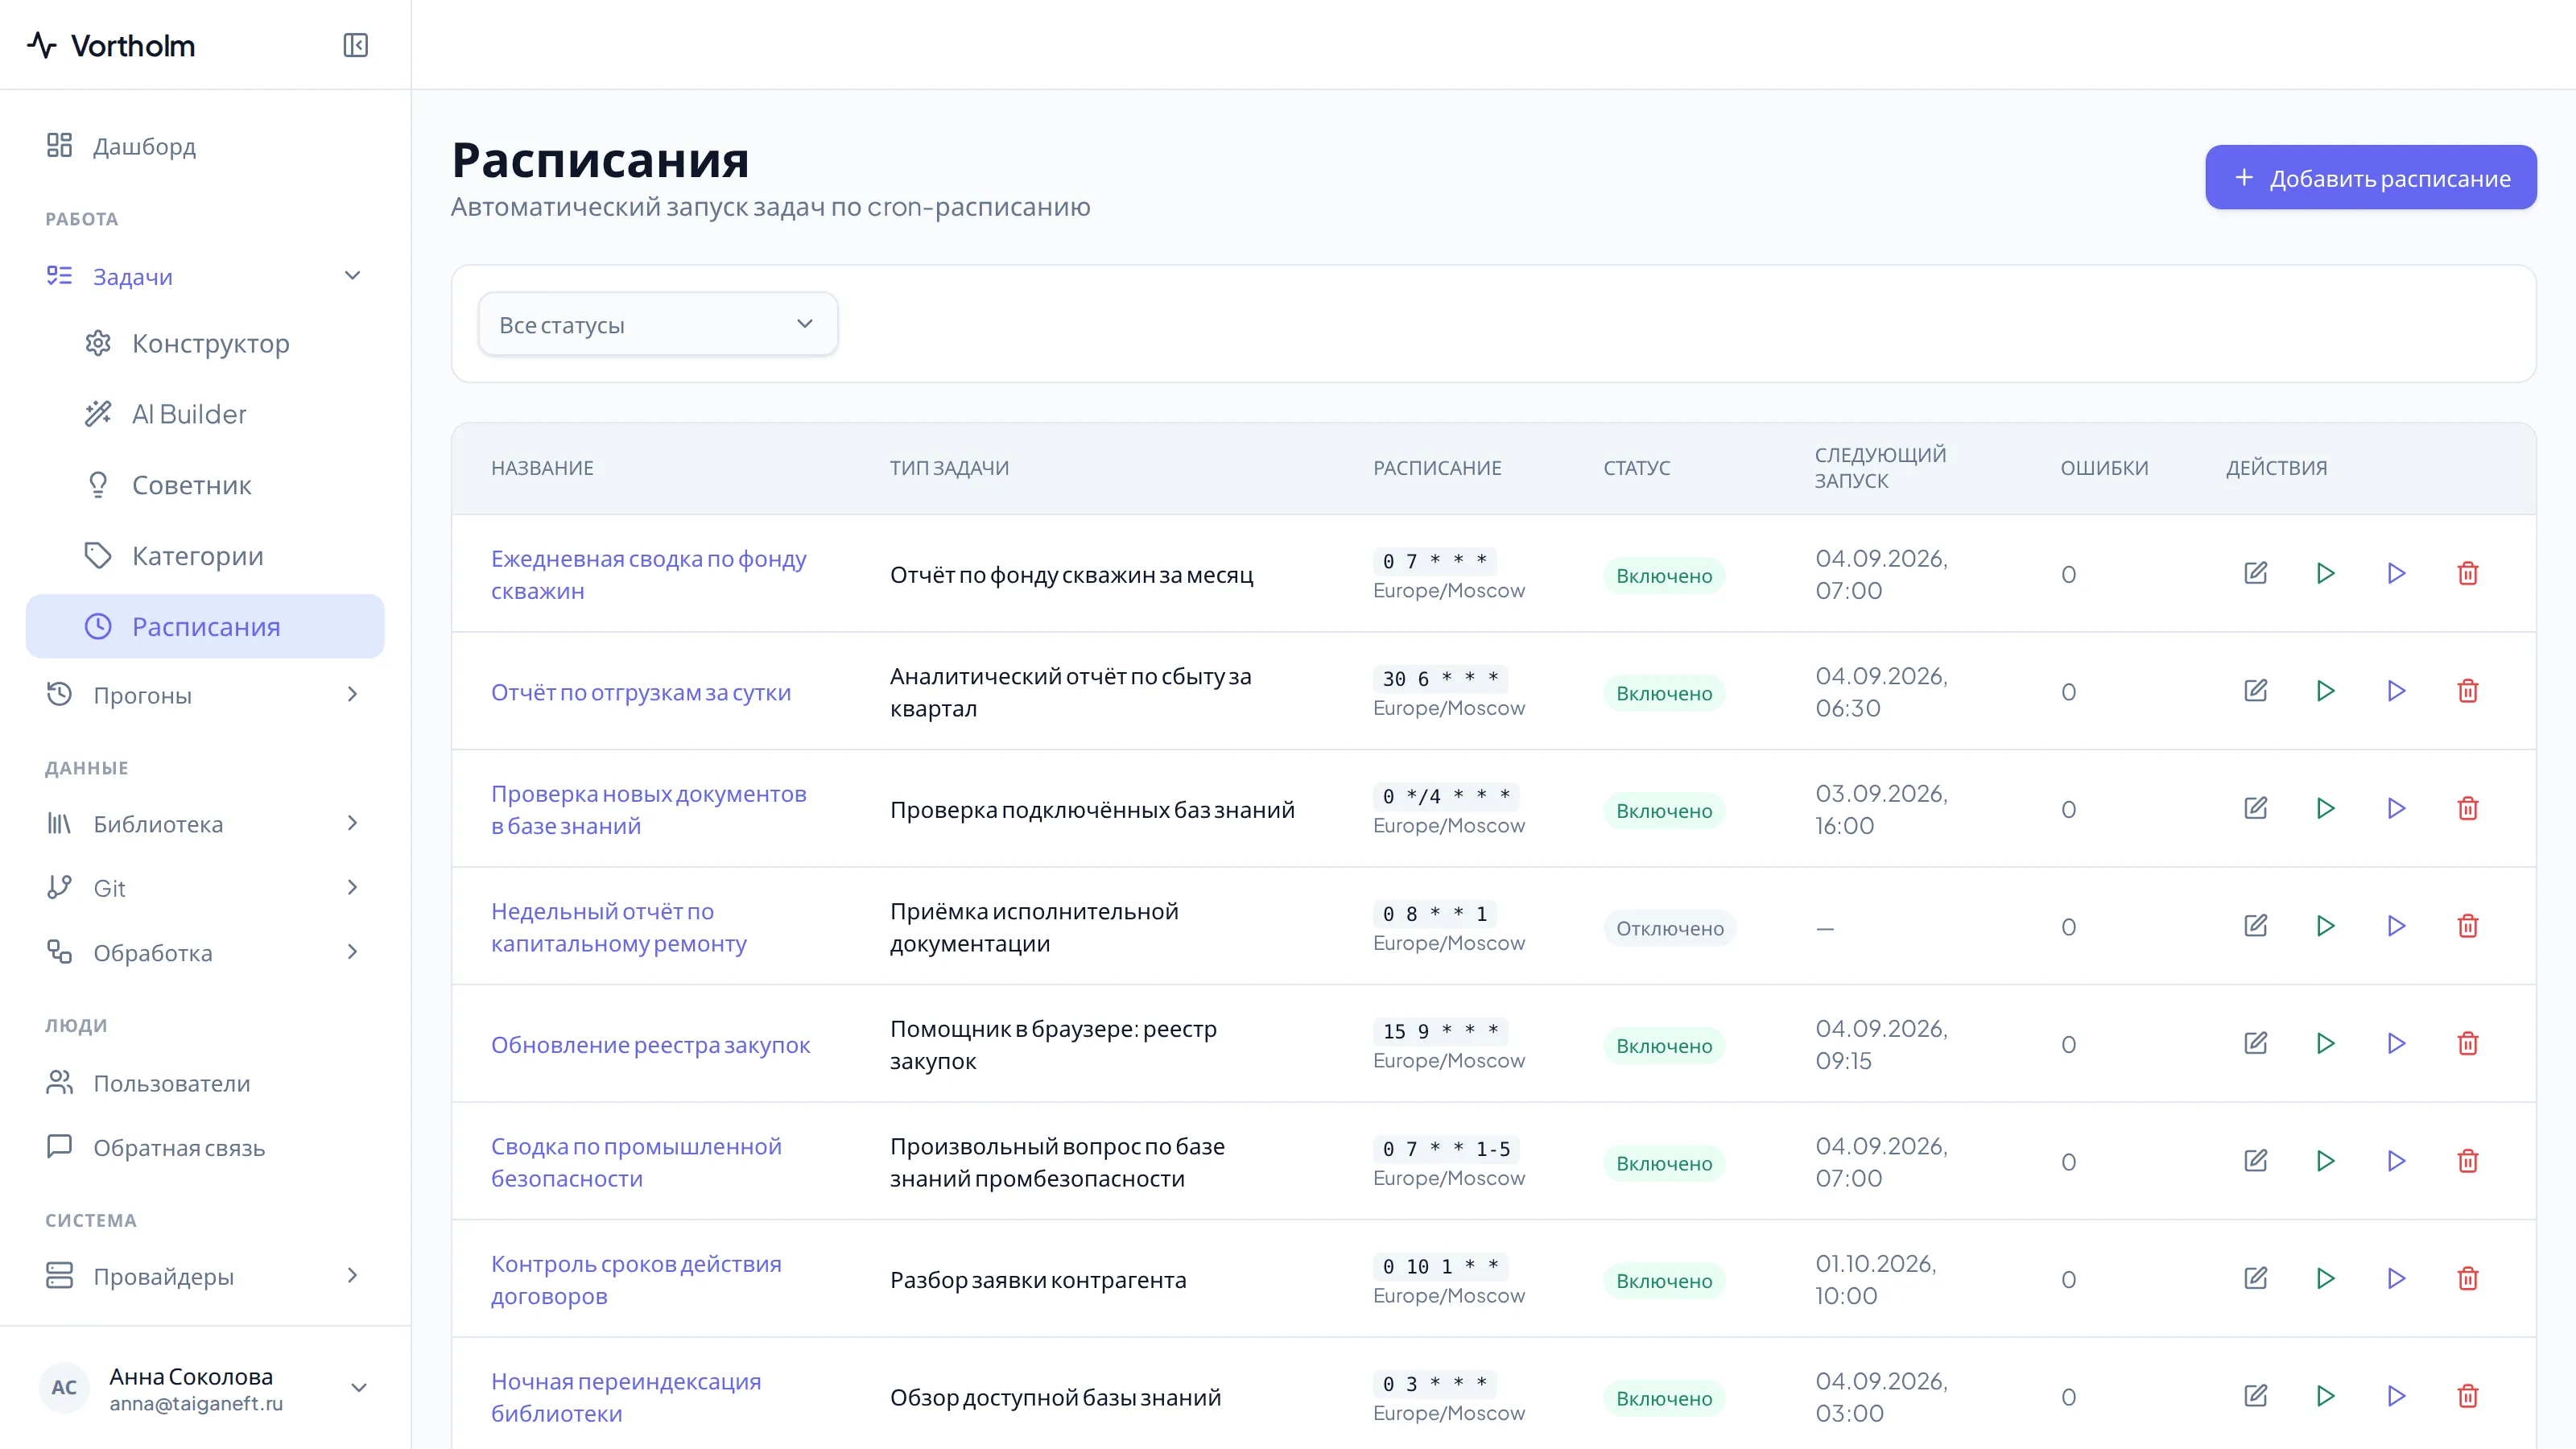Open 'Контроль сроков действия договоров' link

click(636, 1279)
